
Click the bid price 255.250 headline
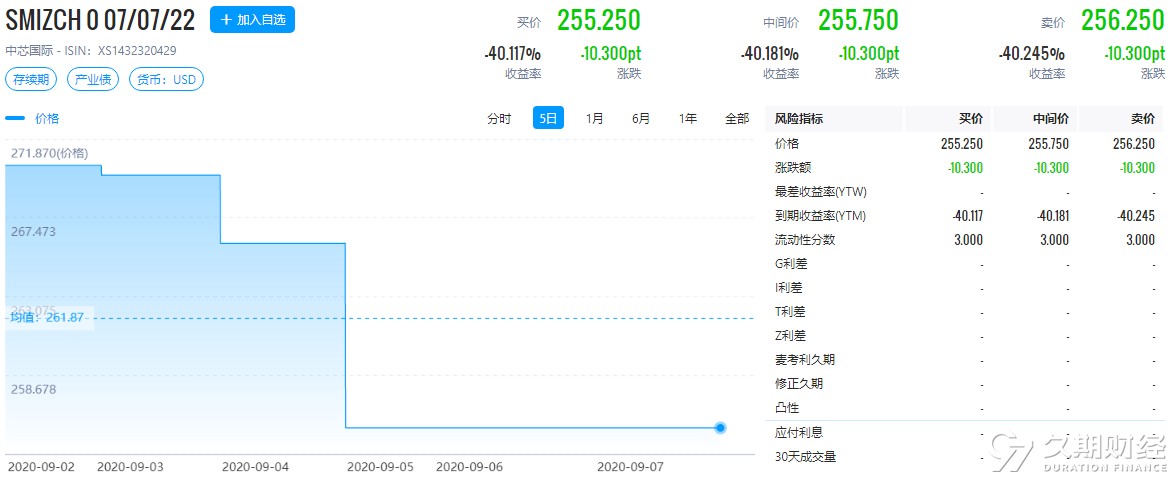coord(599,20)
